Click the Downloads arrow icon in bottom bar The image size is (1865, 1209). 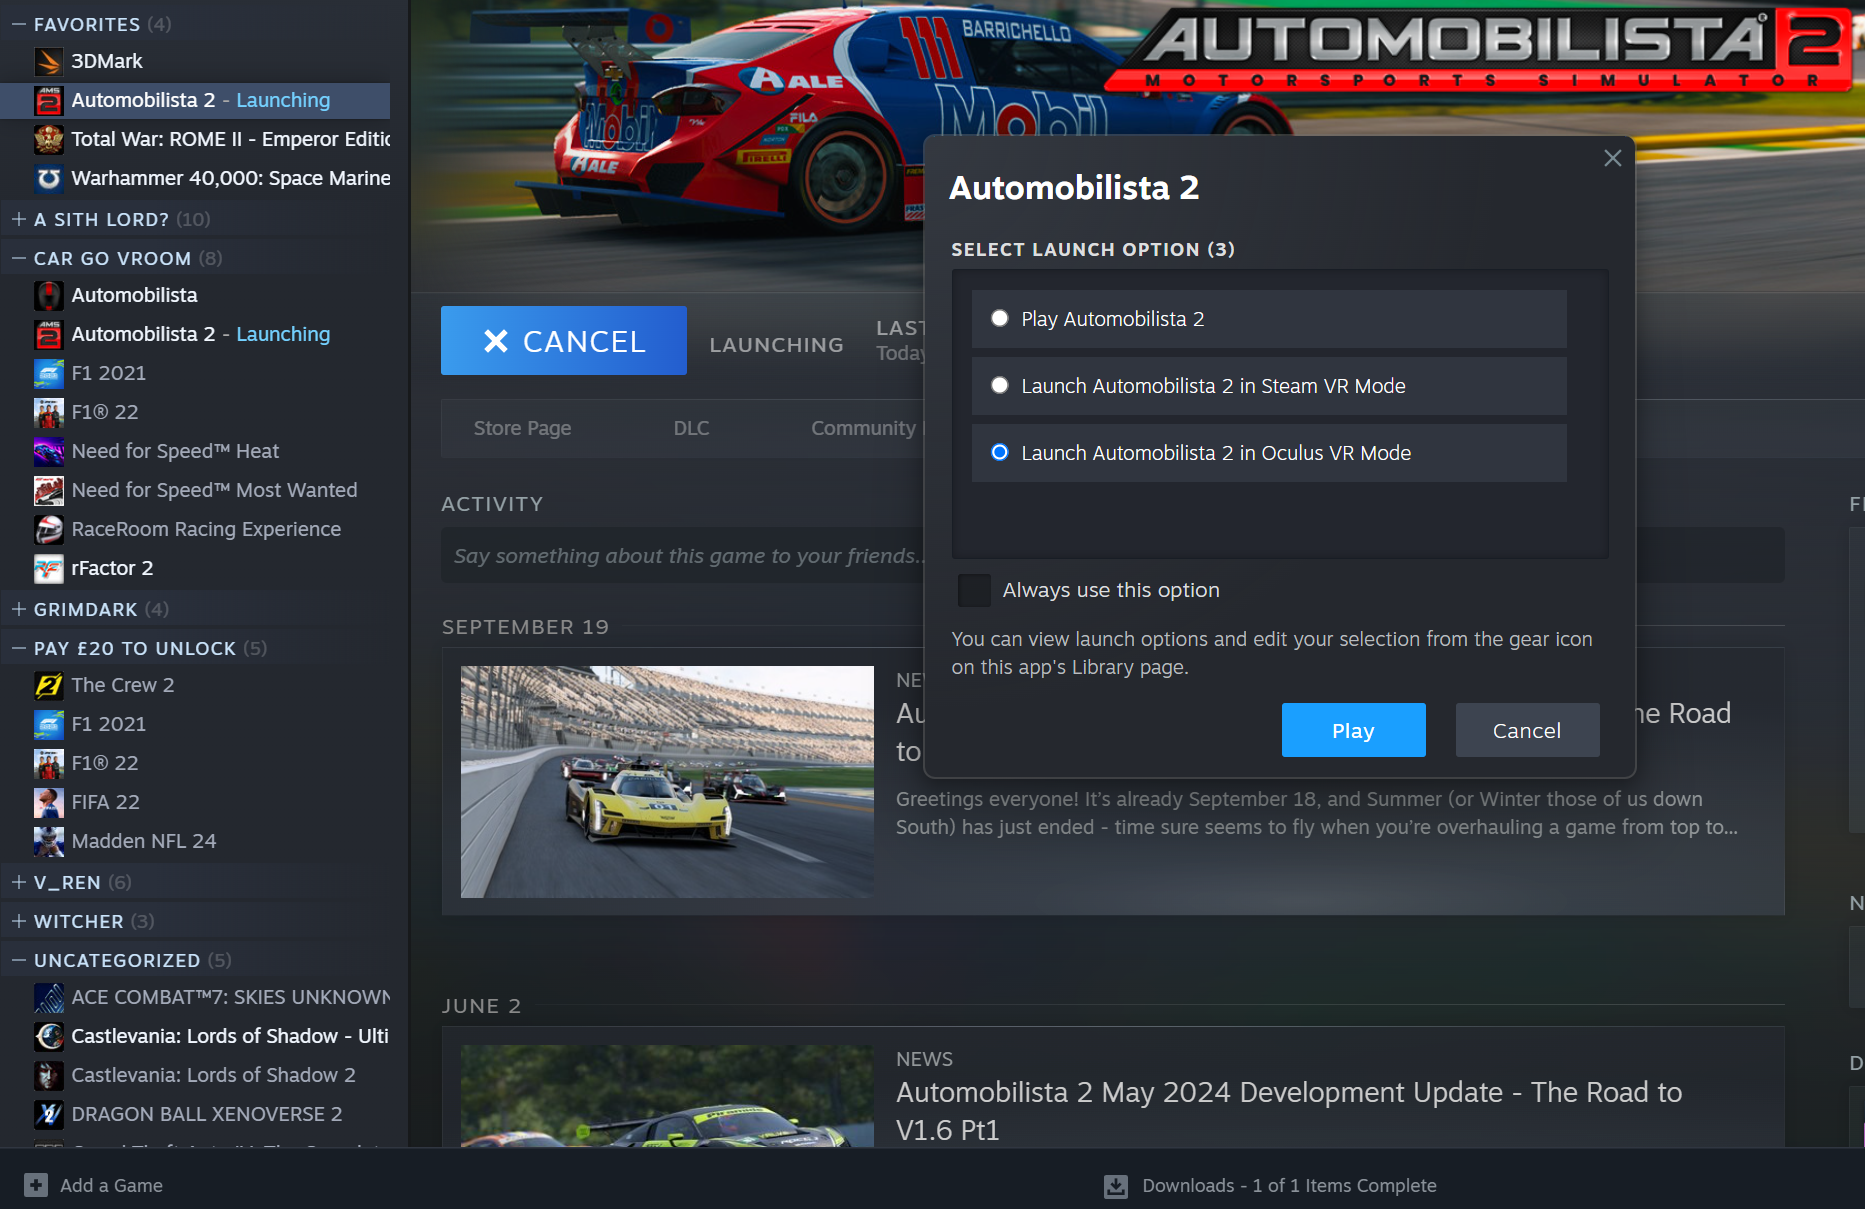1115,1186
